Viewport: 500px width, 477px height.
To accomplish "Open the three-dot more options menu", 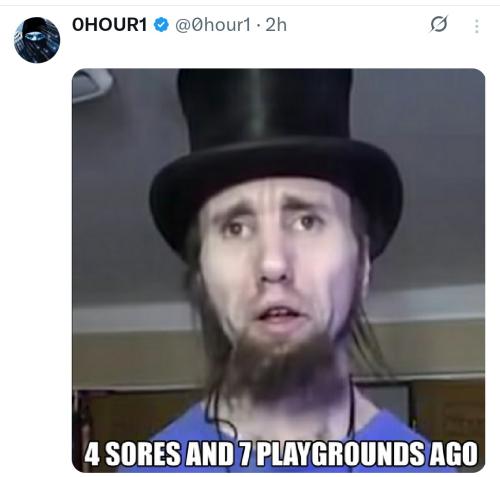I will click(x=477, y=26).
